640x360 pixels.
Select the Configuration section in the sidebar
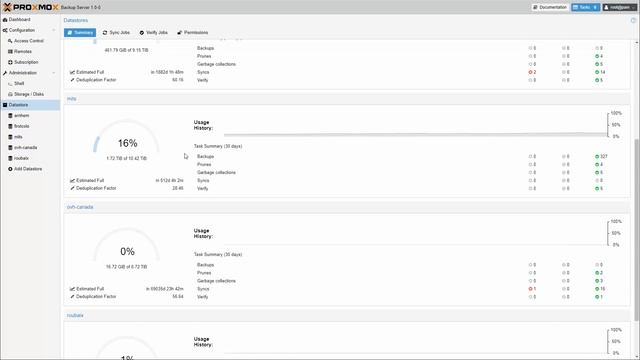pyautogui.click(x=22, y=30)
